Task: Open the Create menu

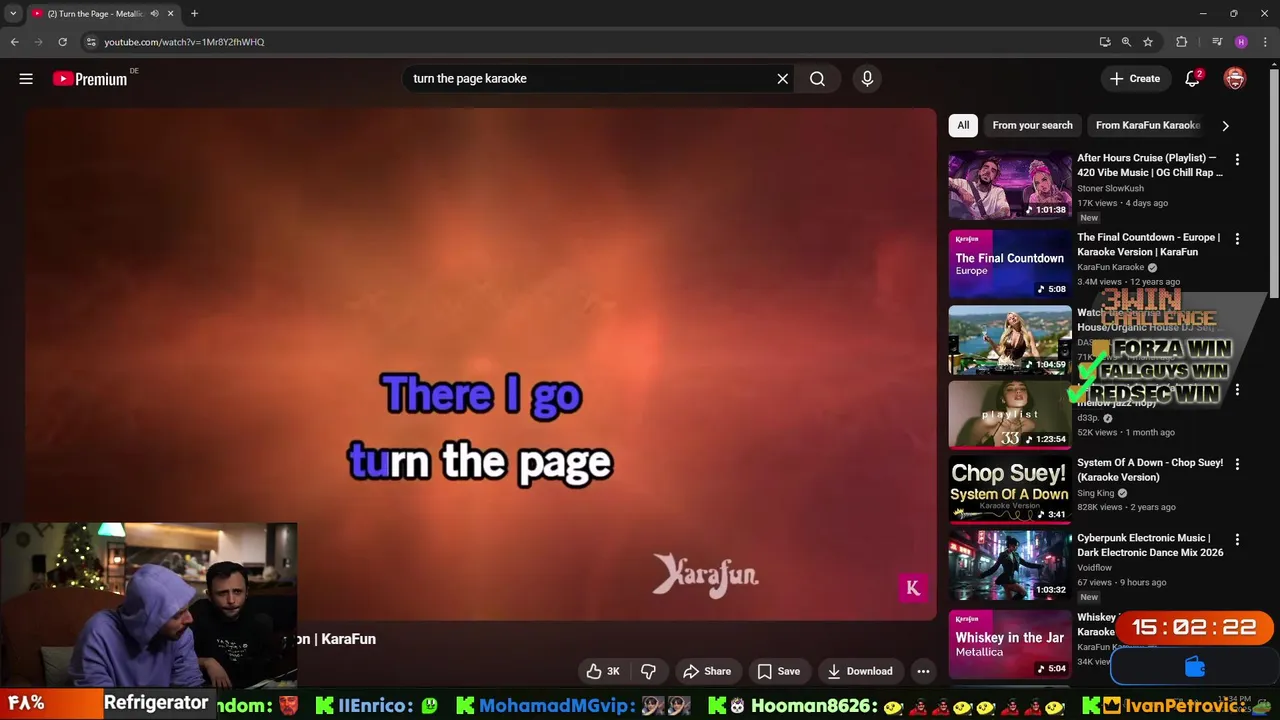Action: pyautogui.click(x=1135, y=79)
